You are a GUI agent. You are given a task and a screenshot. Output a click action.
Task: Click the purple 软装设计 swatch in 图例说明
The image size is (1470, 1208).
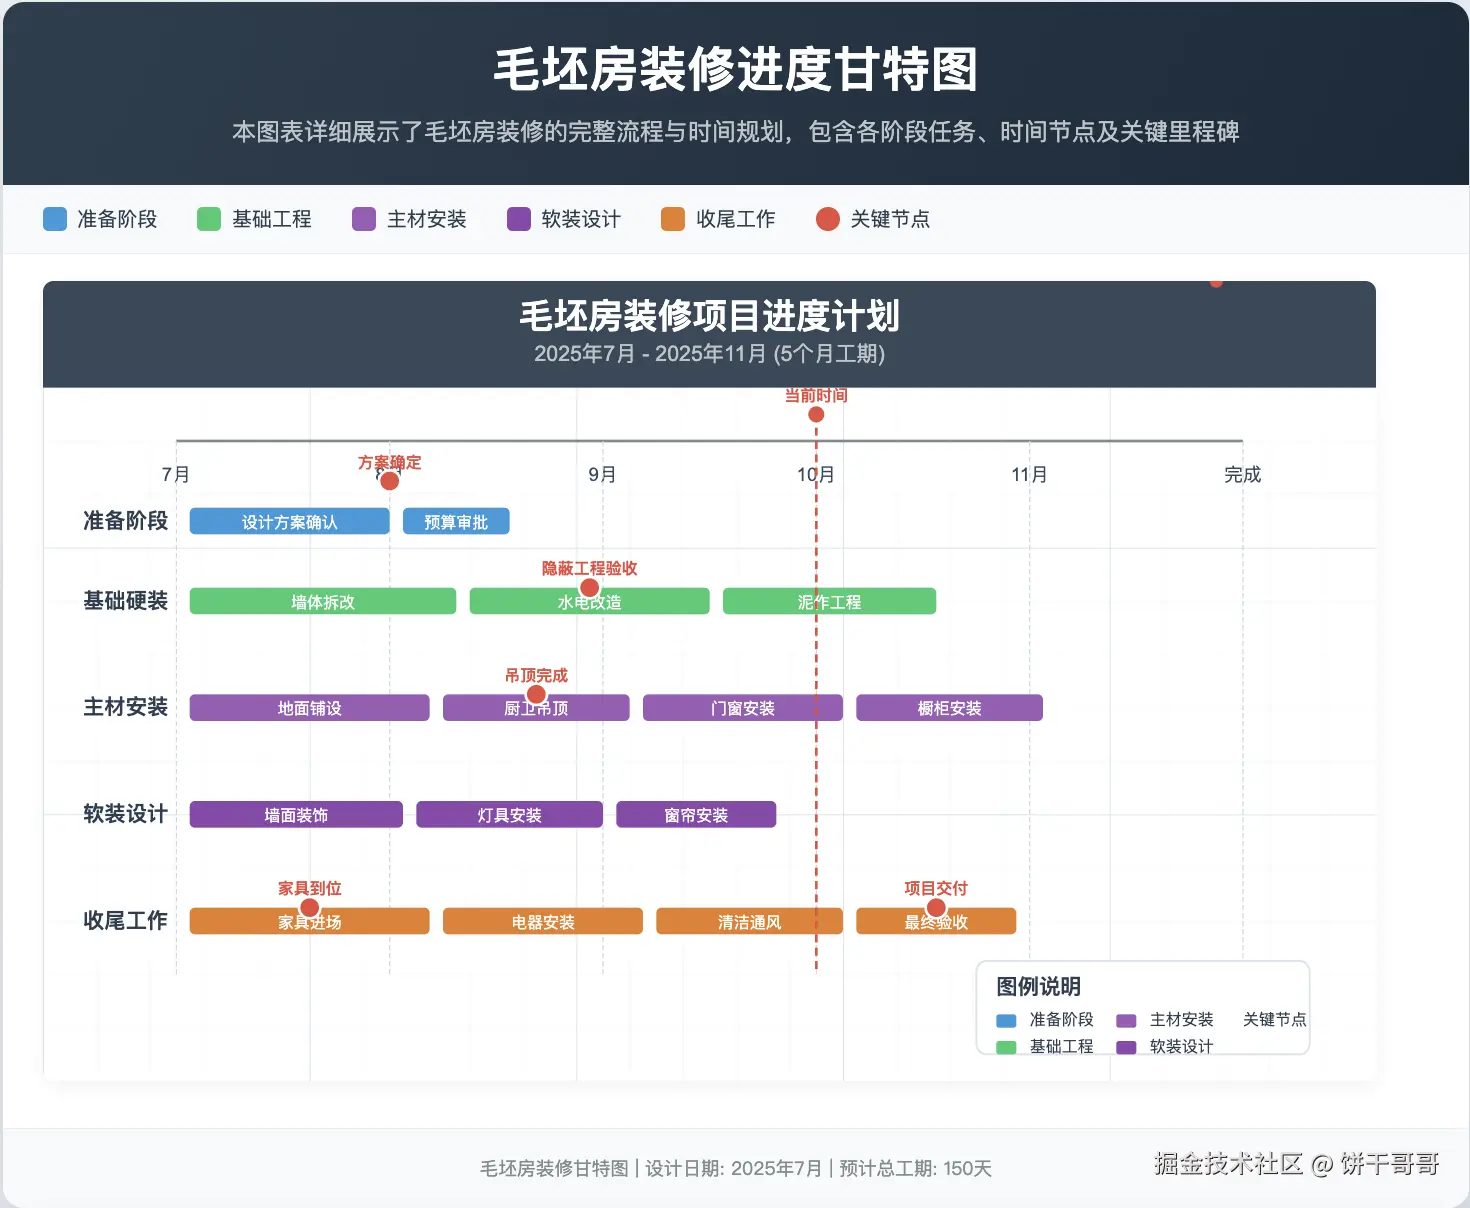[1127, 1047]
